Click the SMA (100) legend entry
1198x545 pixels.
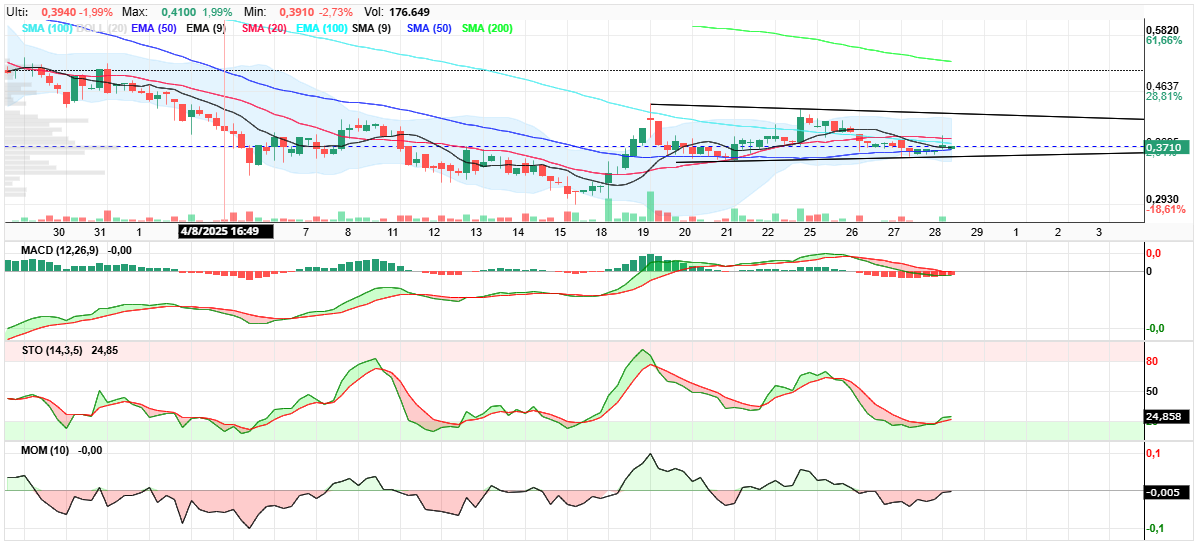click(46, 28)
